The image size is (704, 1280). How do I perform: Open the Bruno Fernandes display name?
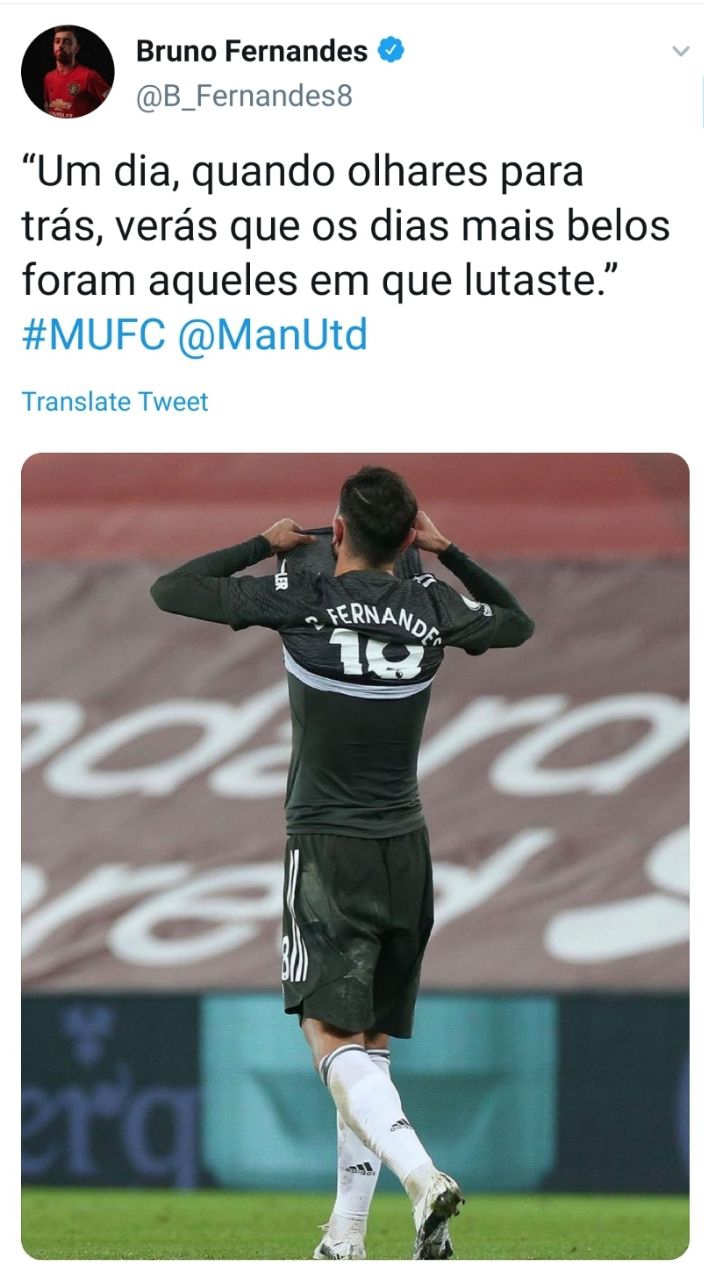[x=251, y=50]
